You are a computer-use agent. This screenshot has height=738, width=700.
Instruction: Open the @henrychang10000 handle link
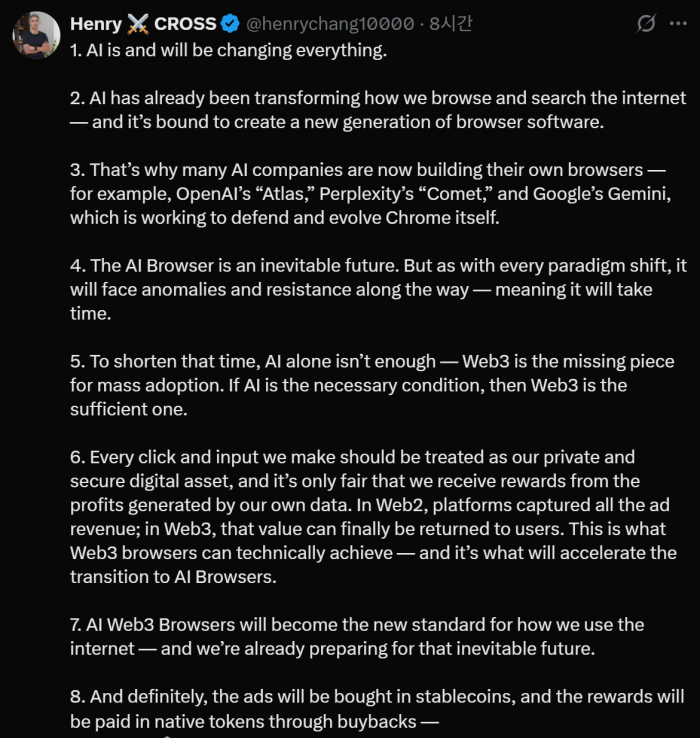[330, 23]
